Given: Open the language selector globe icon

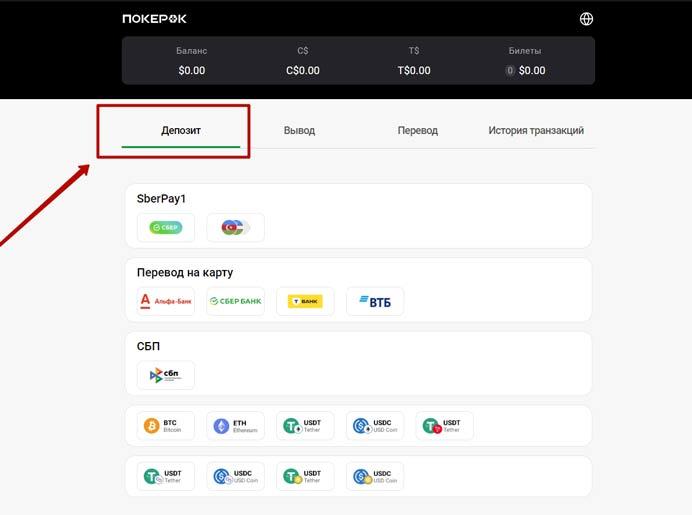Looking at the screenshot, I should coord(586,19).
